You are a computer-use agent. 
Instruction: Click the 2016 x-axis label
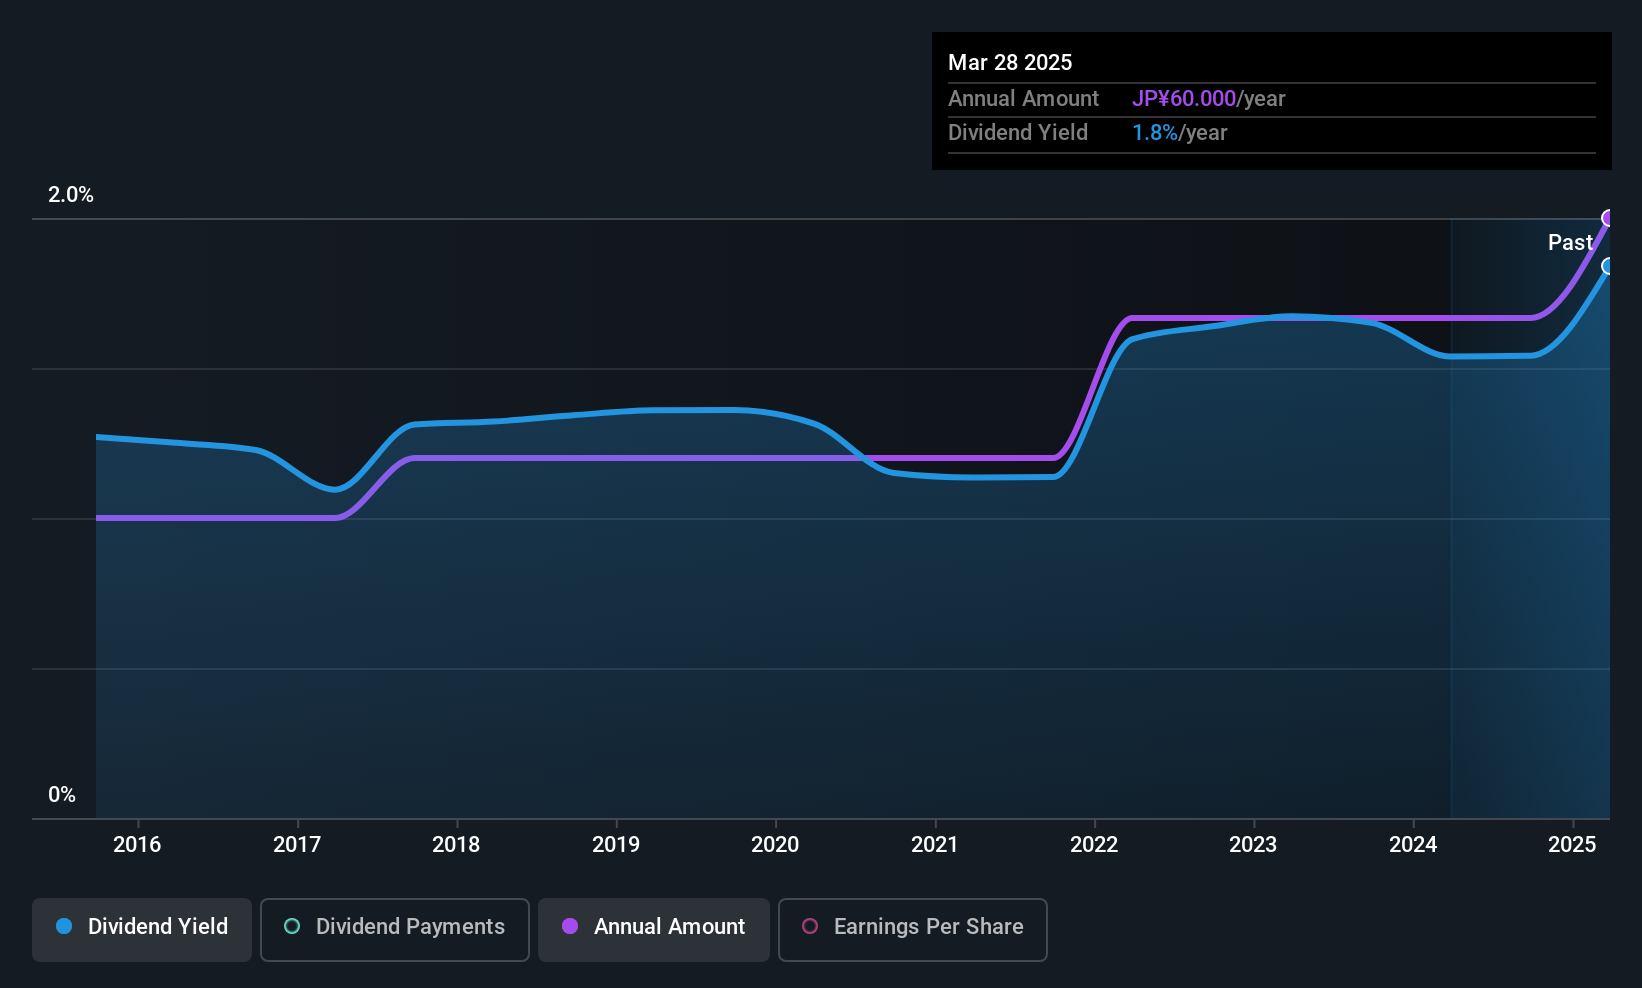pos(137,844)
